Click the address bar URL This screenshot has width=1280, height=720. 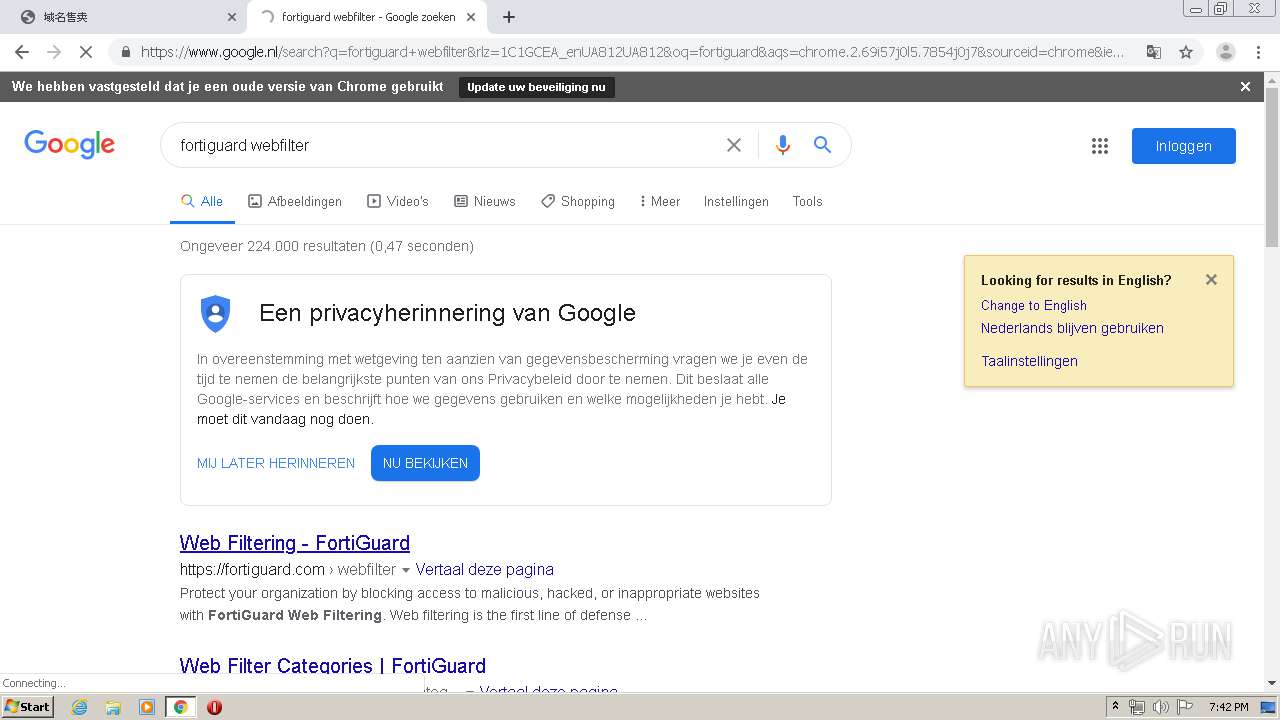pos(632,52)
